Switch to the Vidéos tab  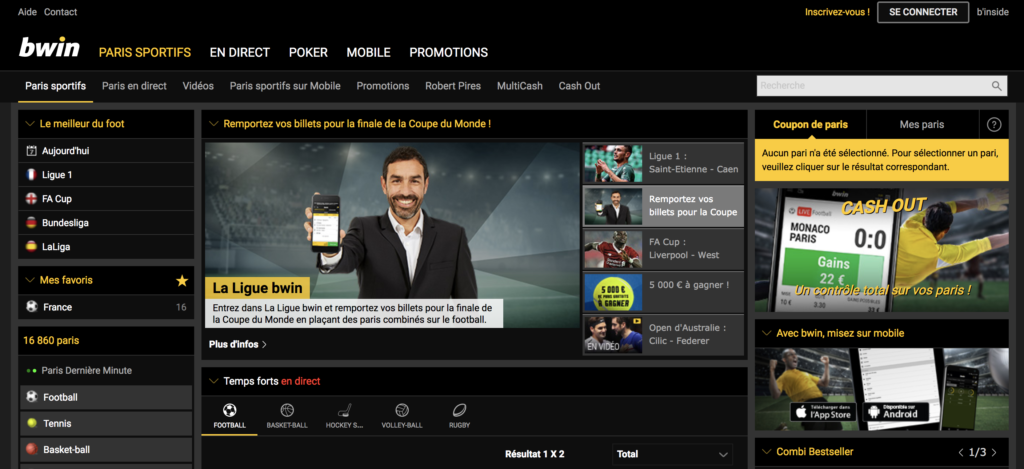click(199, 86)
